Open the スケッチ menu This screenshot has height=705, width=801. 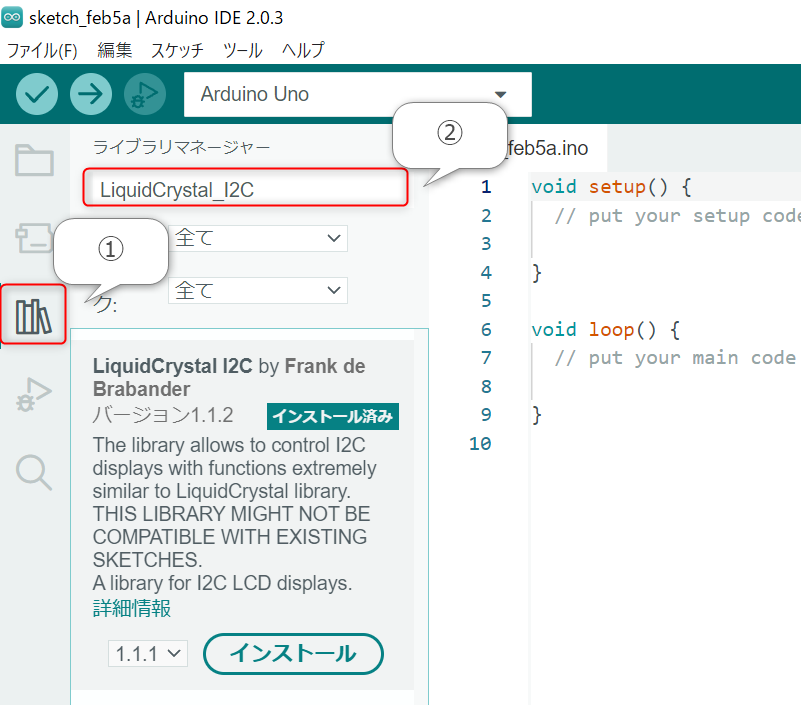(x=177, y=51)
